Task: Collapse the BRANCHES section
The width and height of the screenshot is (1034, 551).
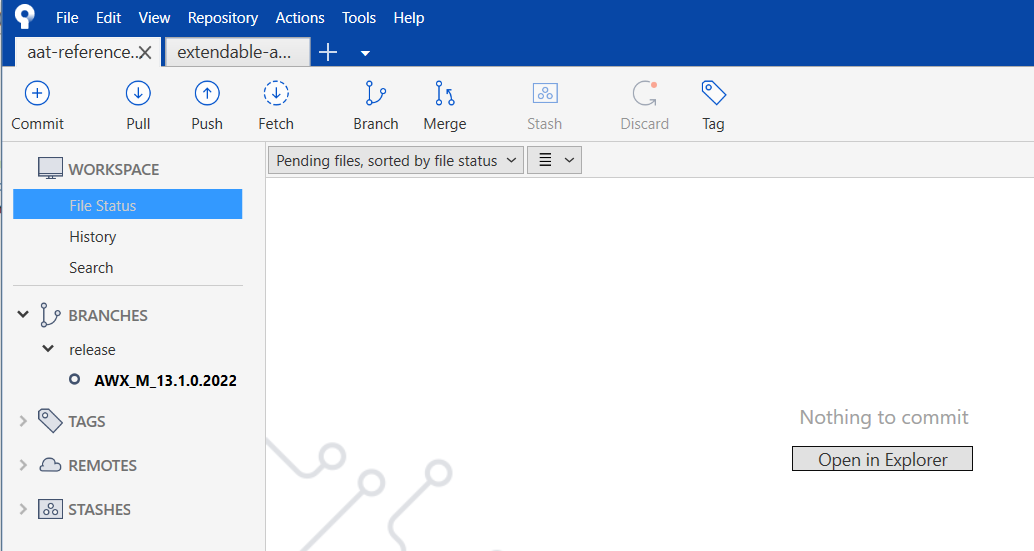Action: click(x=23, y=314)
